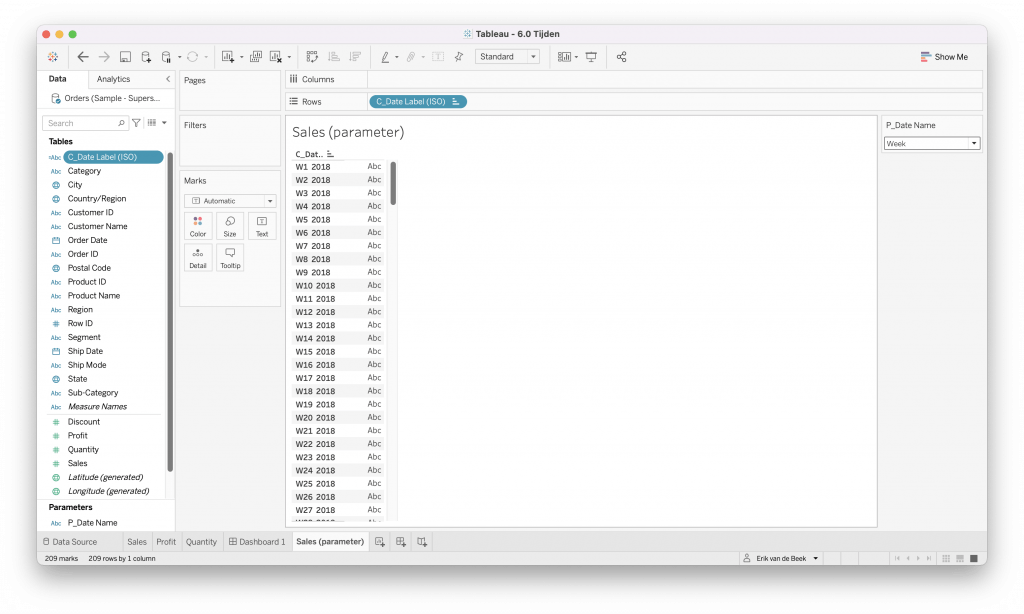The height and width of the screenshot is (614, 1024).
Task: Collapse the Data pane with the chevron
Action: click(168, 79)
